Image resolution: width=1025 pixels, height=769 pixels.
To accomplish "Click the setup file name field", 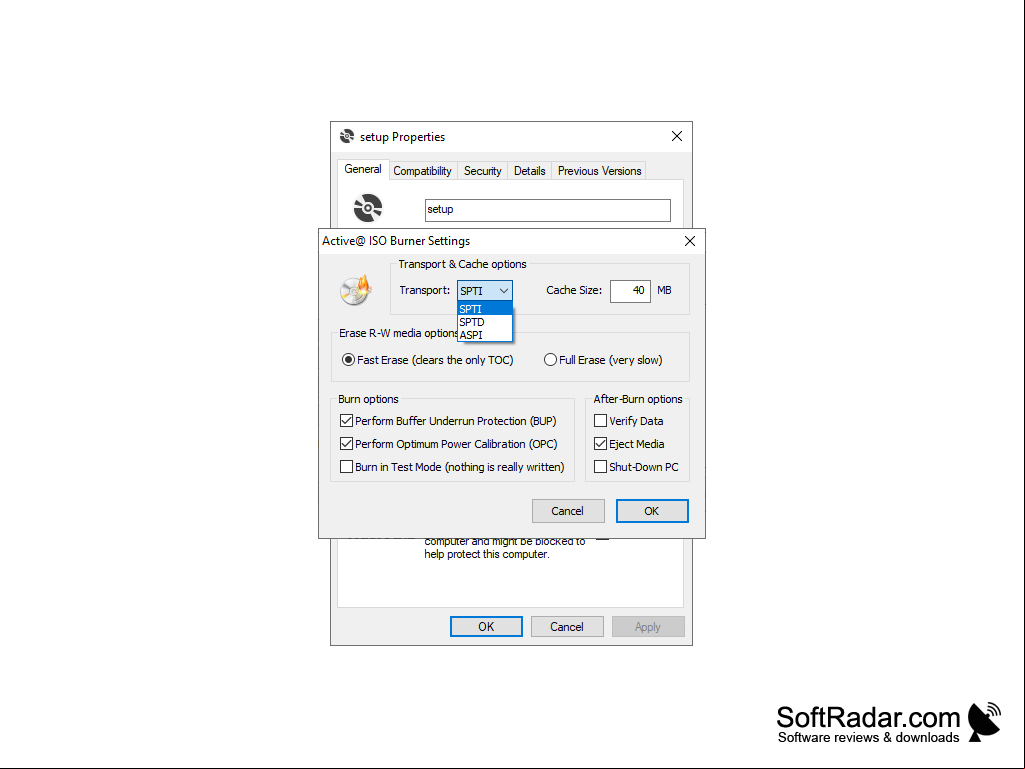I will click(548, 210).
